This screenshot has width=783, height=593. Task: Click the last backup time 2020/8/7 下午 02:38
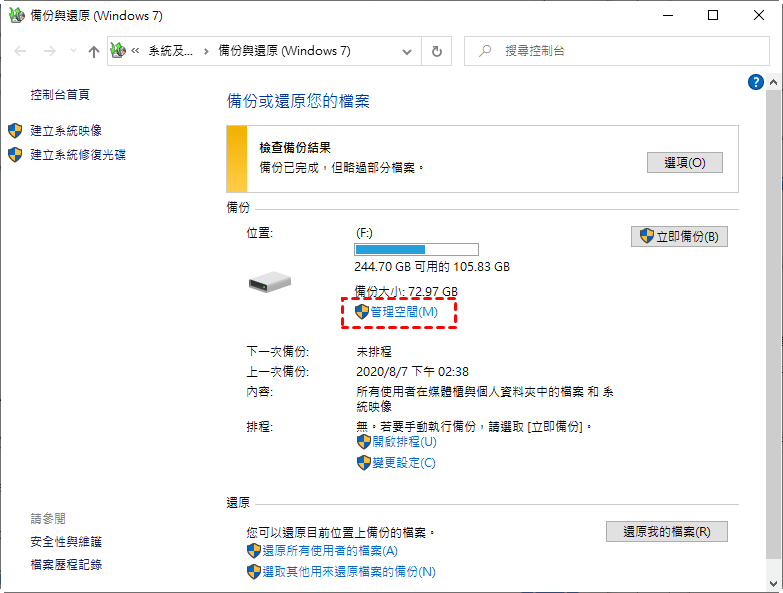(412, 372)
